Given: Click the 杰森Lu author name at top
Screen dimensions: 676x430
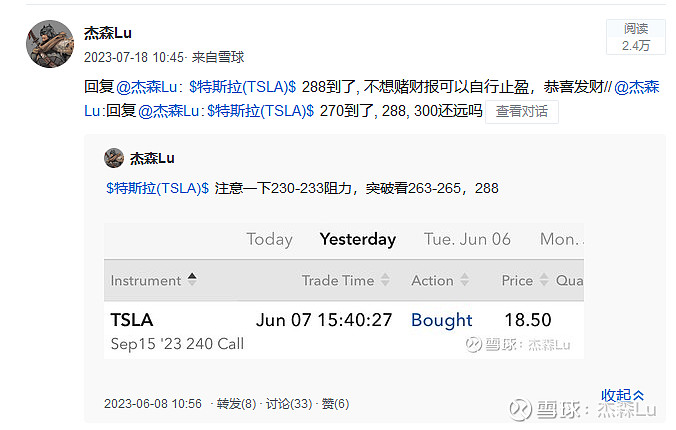Looking at the screenshot, I should 108,33.
